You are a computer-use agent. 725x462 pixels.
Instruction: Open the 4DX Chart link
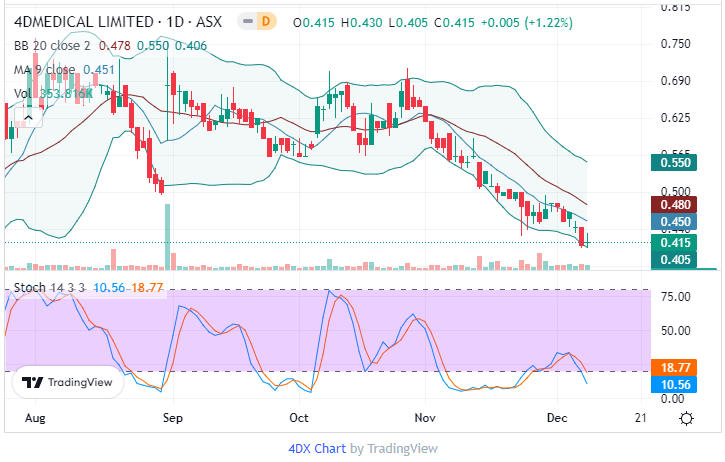(x=317, y=448)
